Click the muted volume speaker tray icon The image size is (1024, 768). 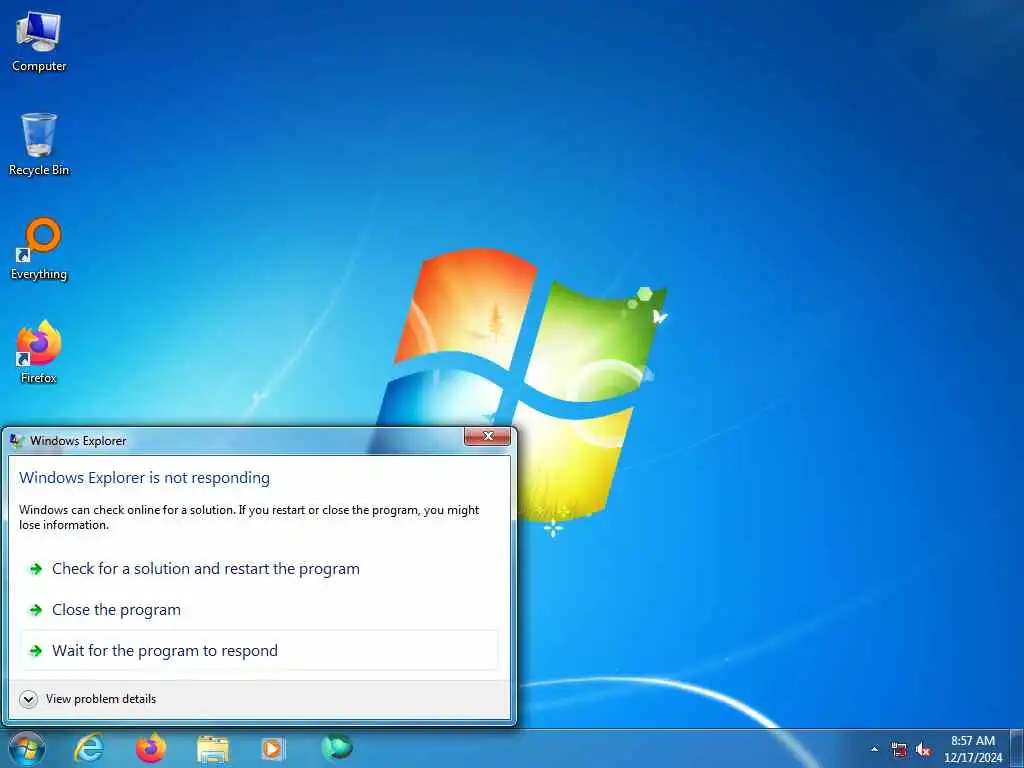(923, 750)
